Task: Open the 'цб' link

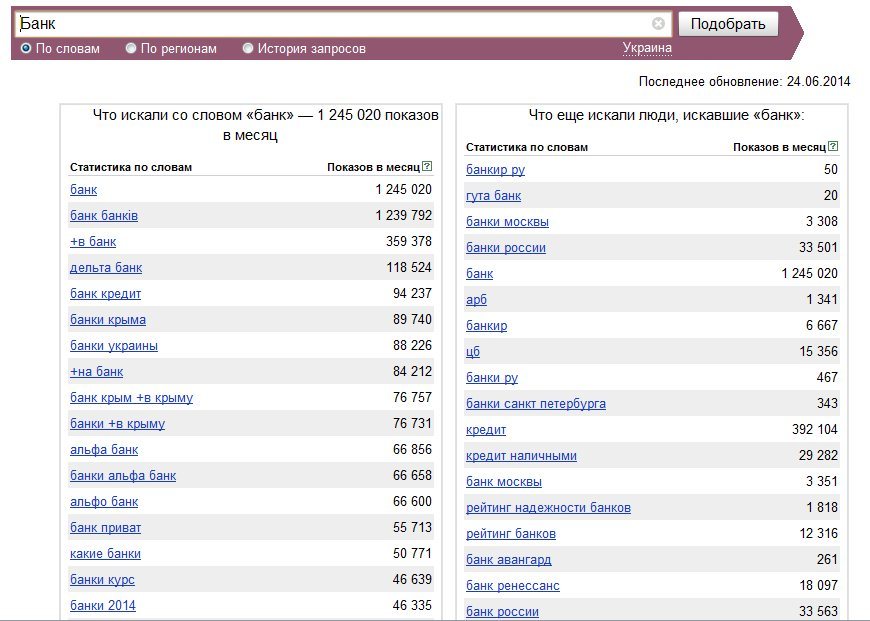Action: (x=473, y=352)
